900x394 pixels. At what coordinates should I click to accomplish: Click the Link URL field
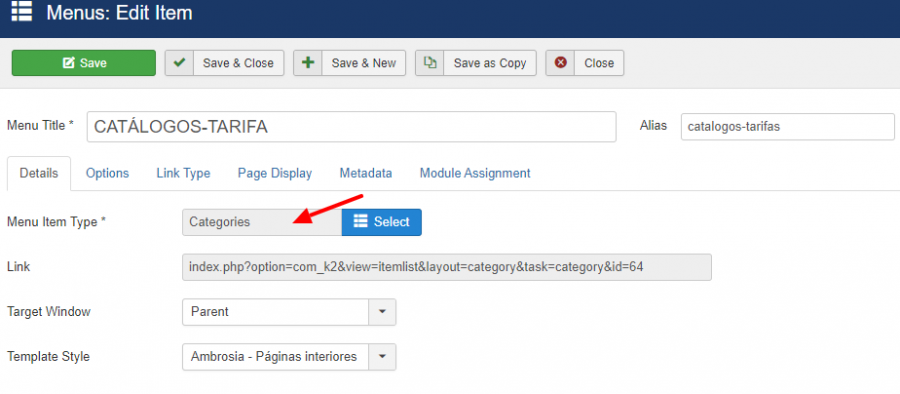point(447,267)
